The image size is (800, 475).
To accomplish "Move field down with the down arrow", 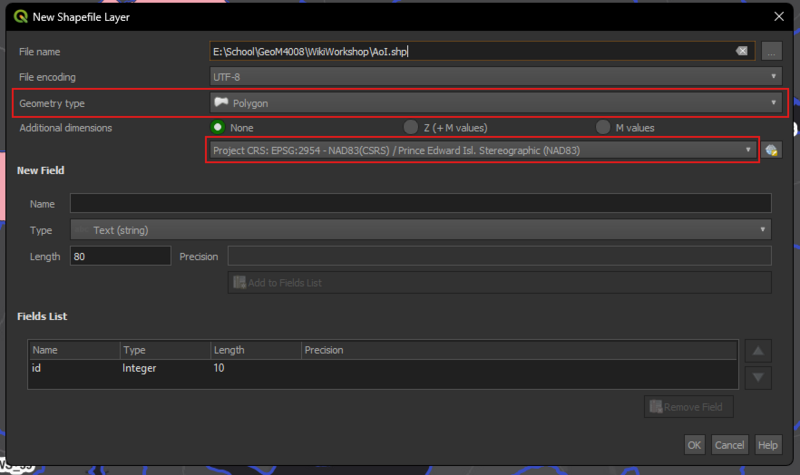I will coord(759,377).
